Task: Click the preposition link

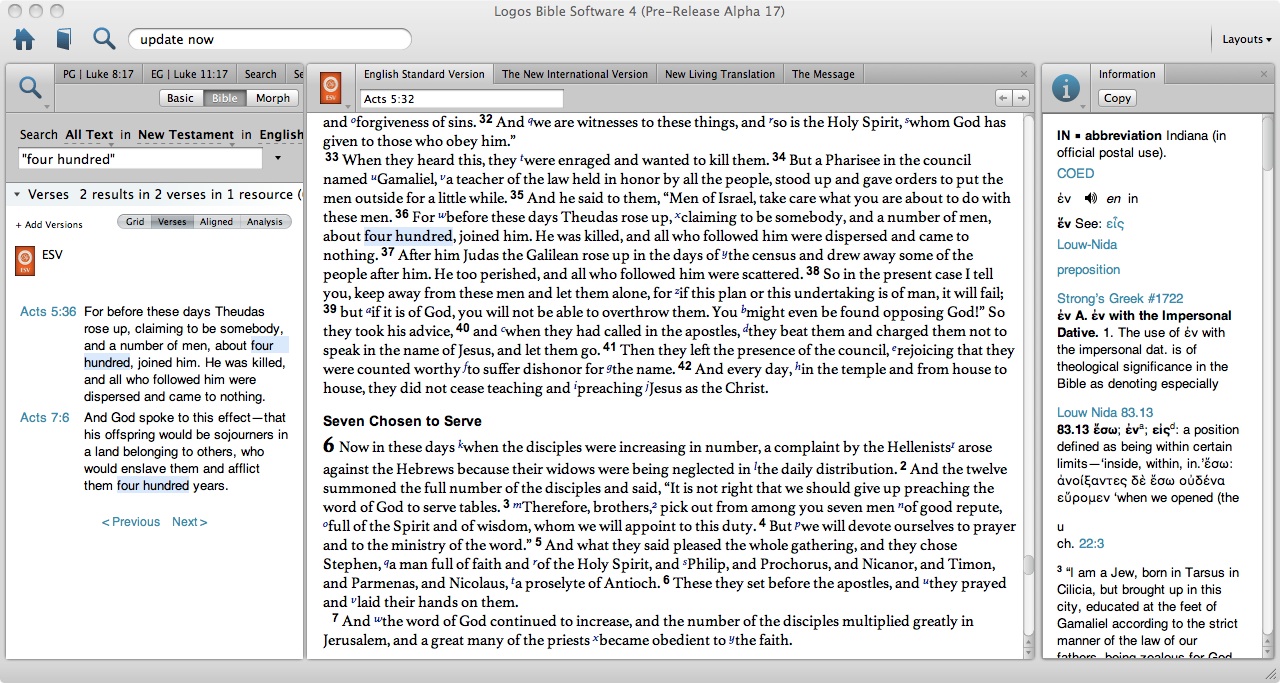Action: (1089, 269)
